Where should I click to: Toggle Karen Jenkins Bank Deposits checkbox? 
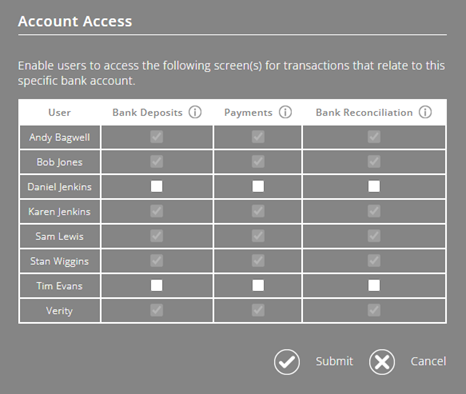pos(157,211)
